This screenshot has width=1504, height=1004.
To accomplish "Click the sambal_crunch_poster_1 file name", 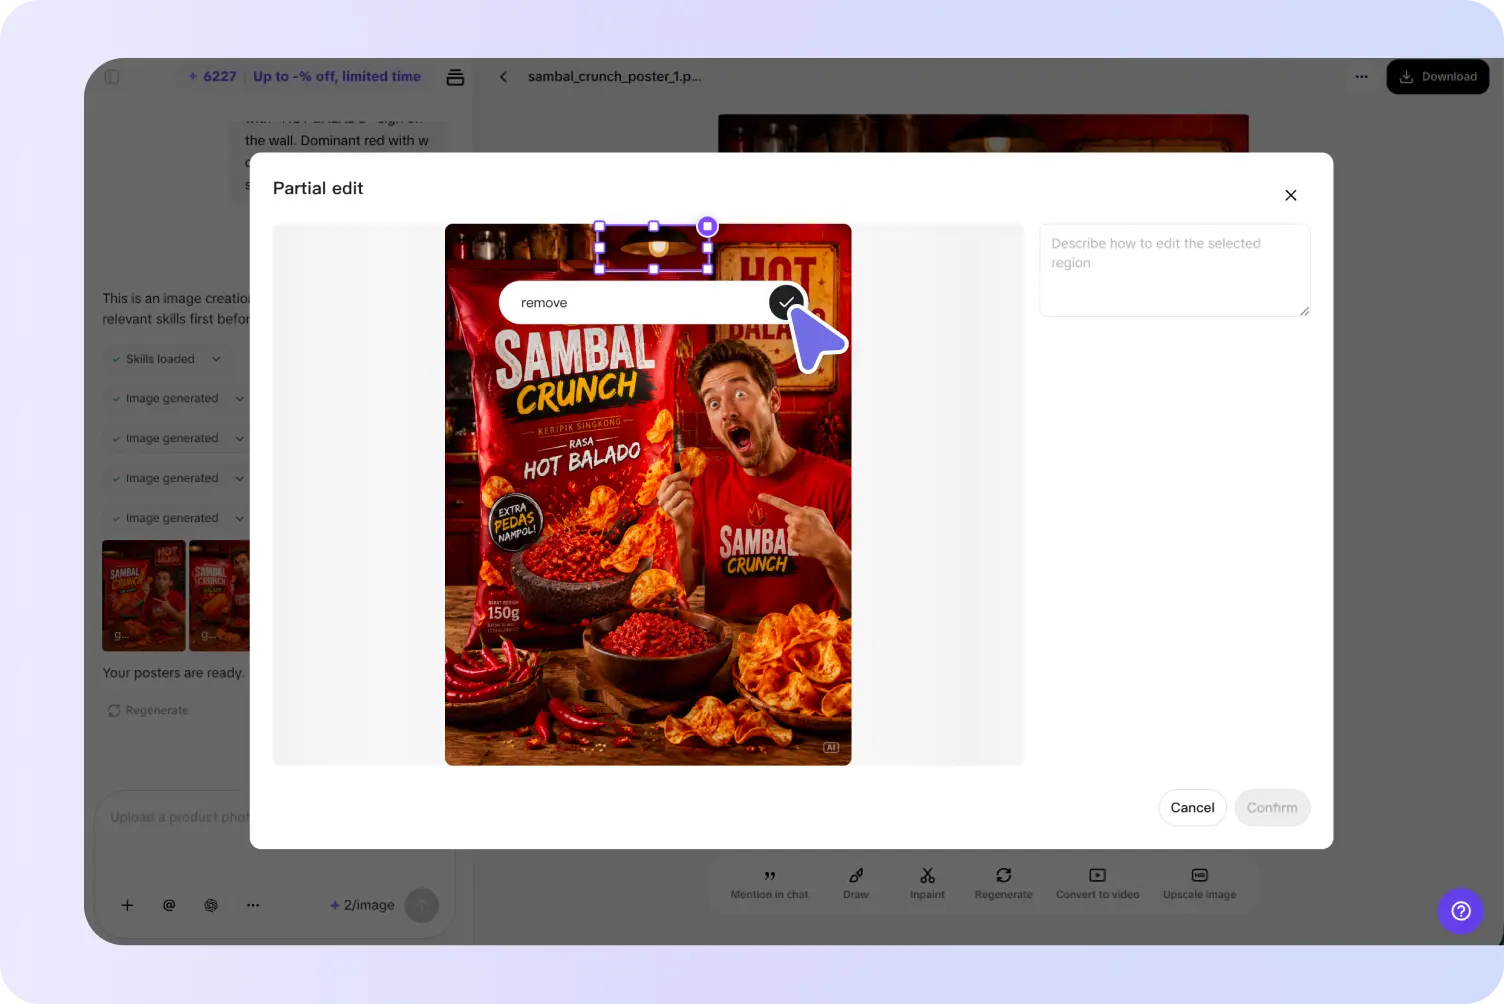I will pos(614,76).
